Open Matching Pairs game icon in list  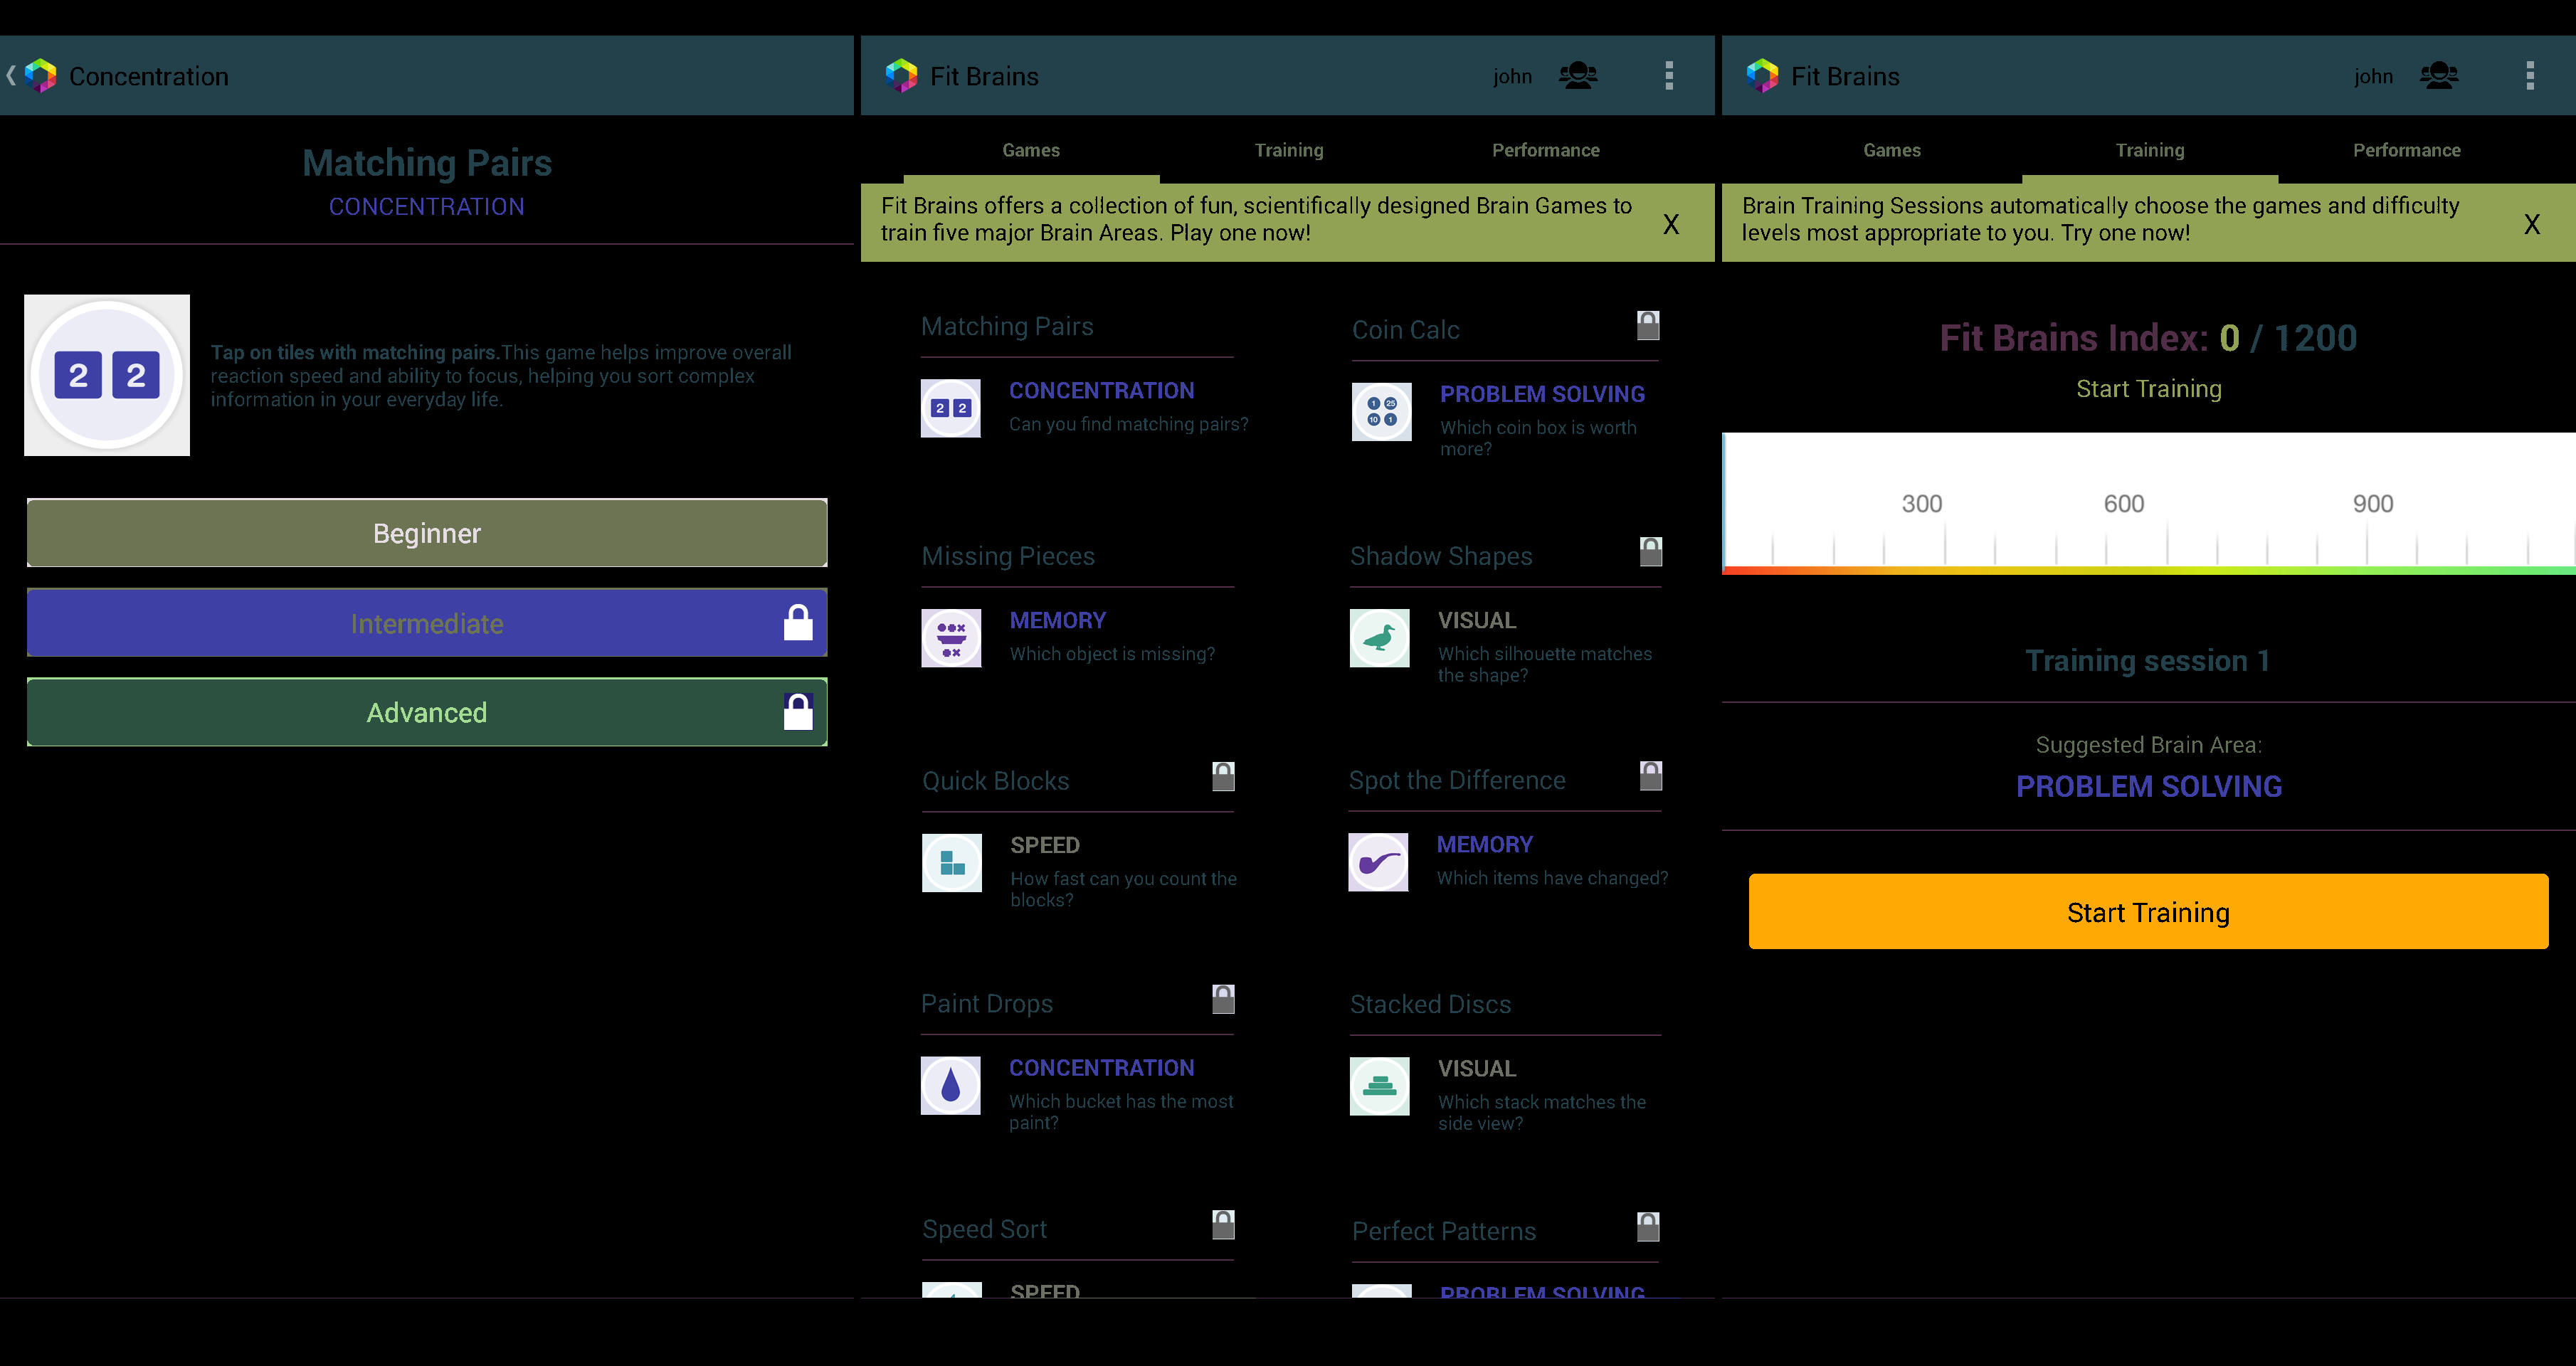[951, 408]
